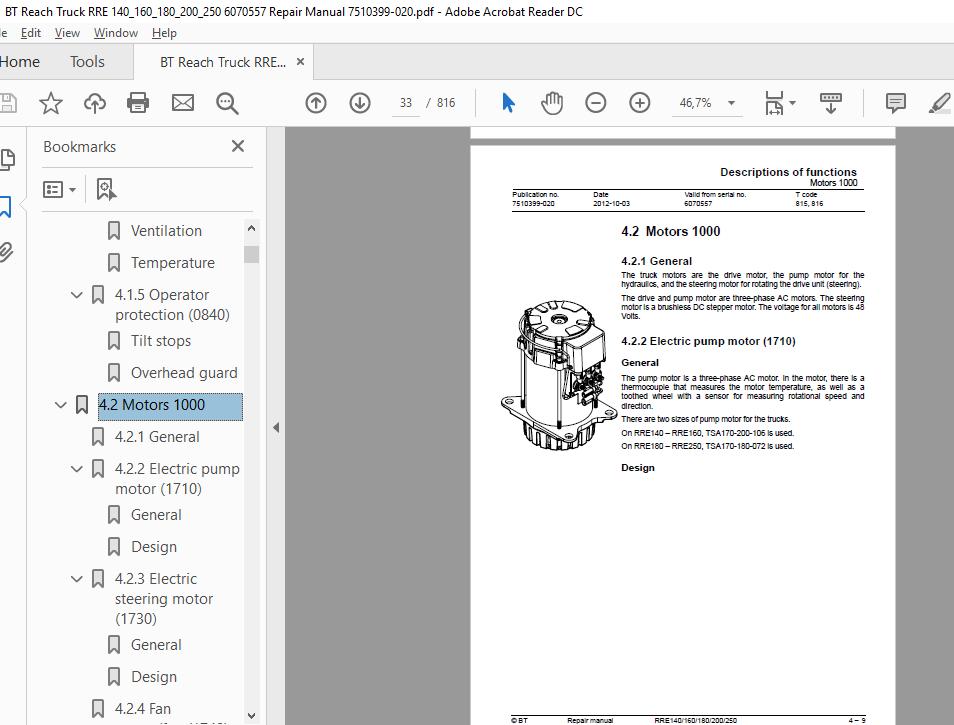Collapse 4.2.3 Electric steering motor bookmark
The image size is (954, 725).
tap(77, 579)
